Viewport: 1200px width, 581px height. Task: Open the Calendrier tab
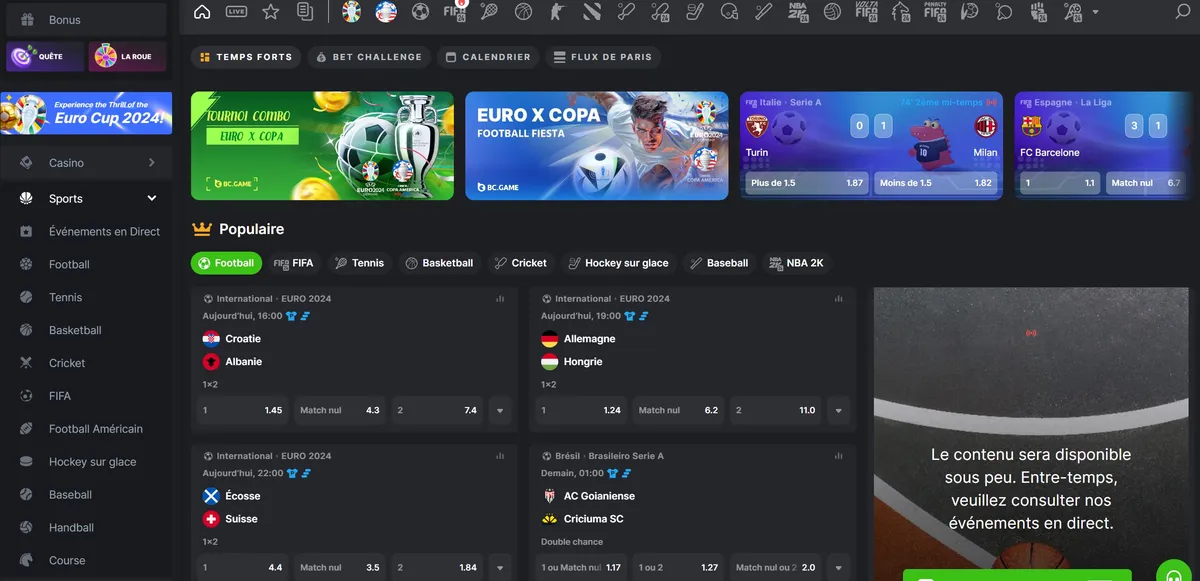tap(487, 57)
